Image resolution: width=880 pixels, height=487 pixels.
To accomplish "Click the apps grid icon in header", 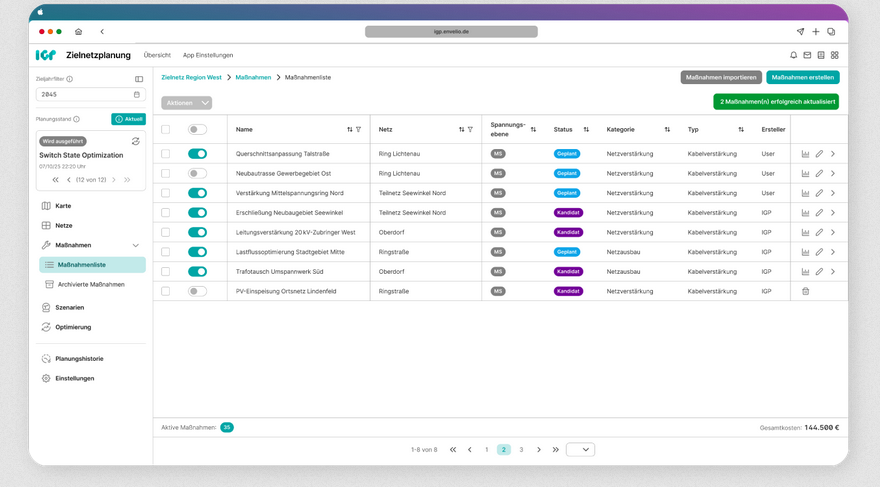I will 835,55.
